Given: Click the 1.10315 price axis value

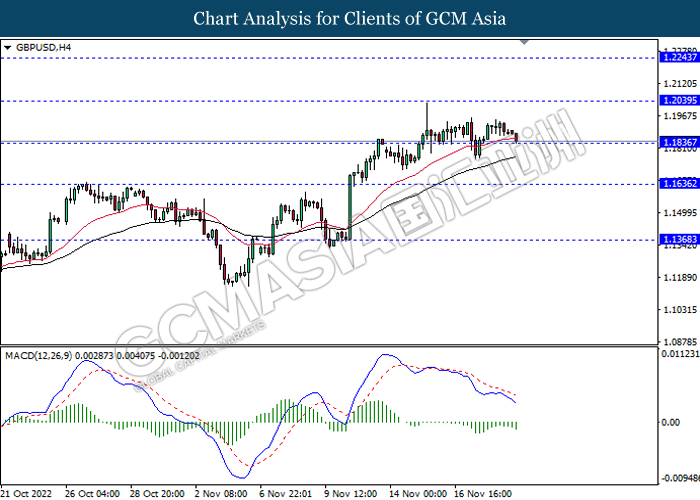Looking at the screenshot, I should (x=680, y=309).
